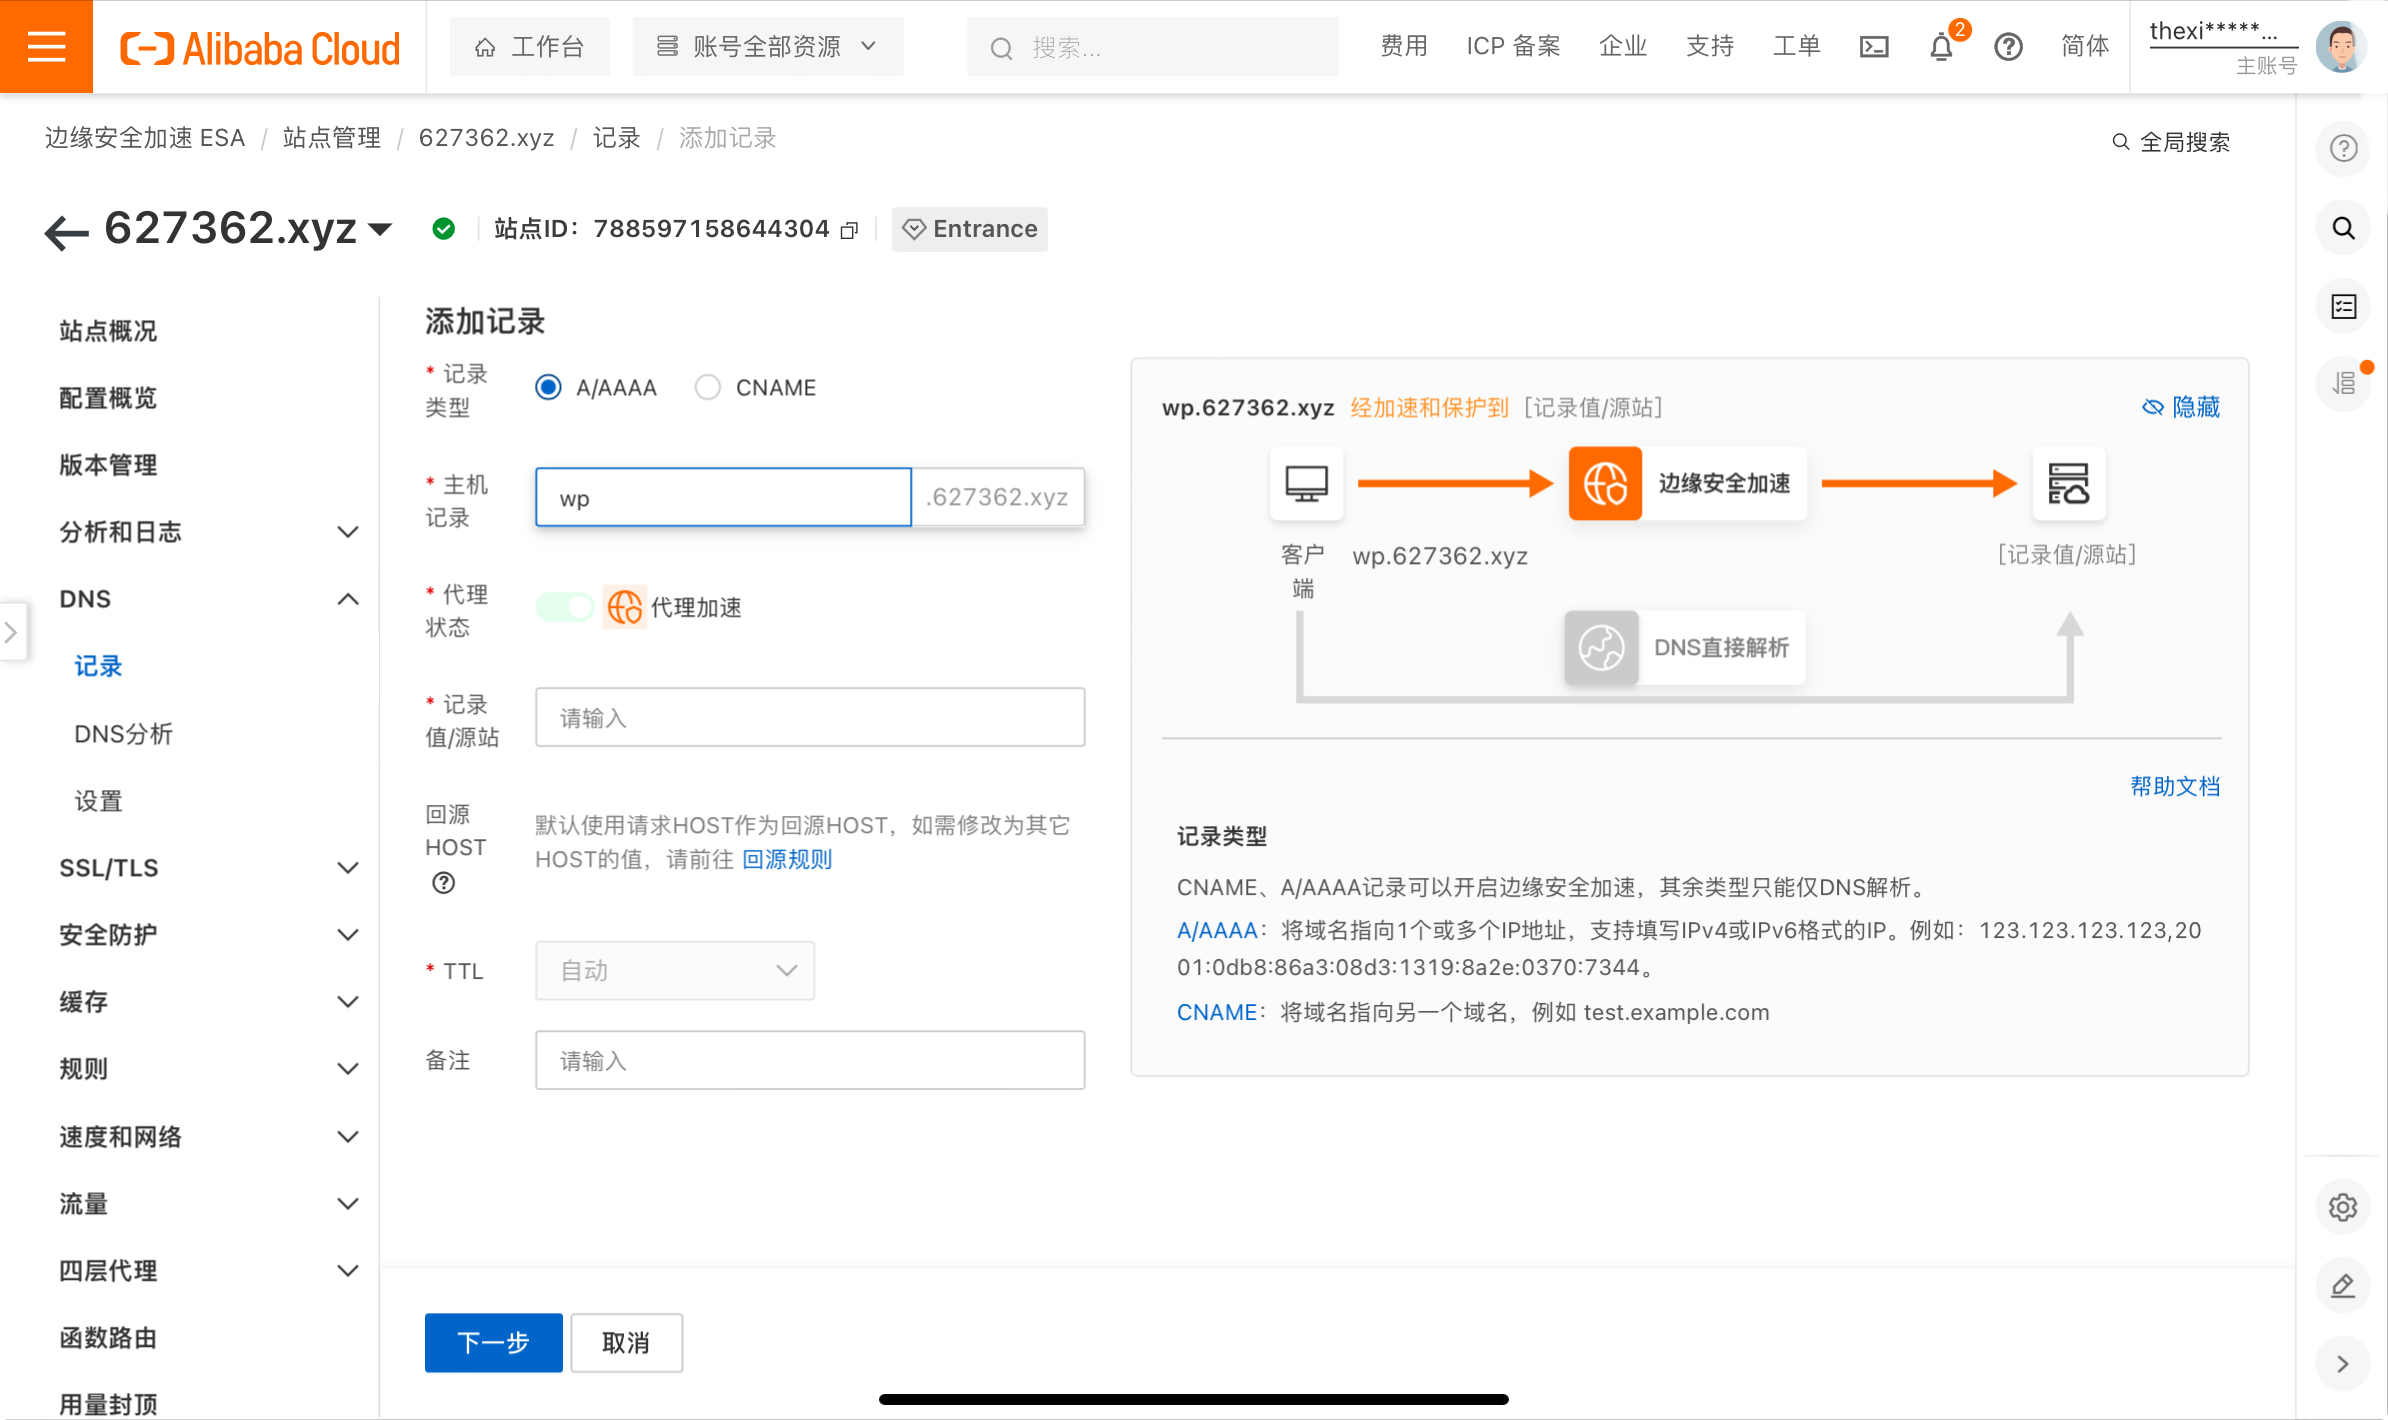Click the 客户端 monitor icon in diagram
Image resolution: width=2388 pixels, height=1420 pixels.
click(1306, 484)
